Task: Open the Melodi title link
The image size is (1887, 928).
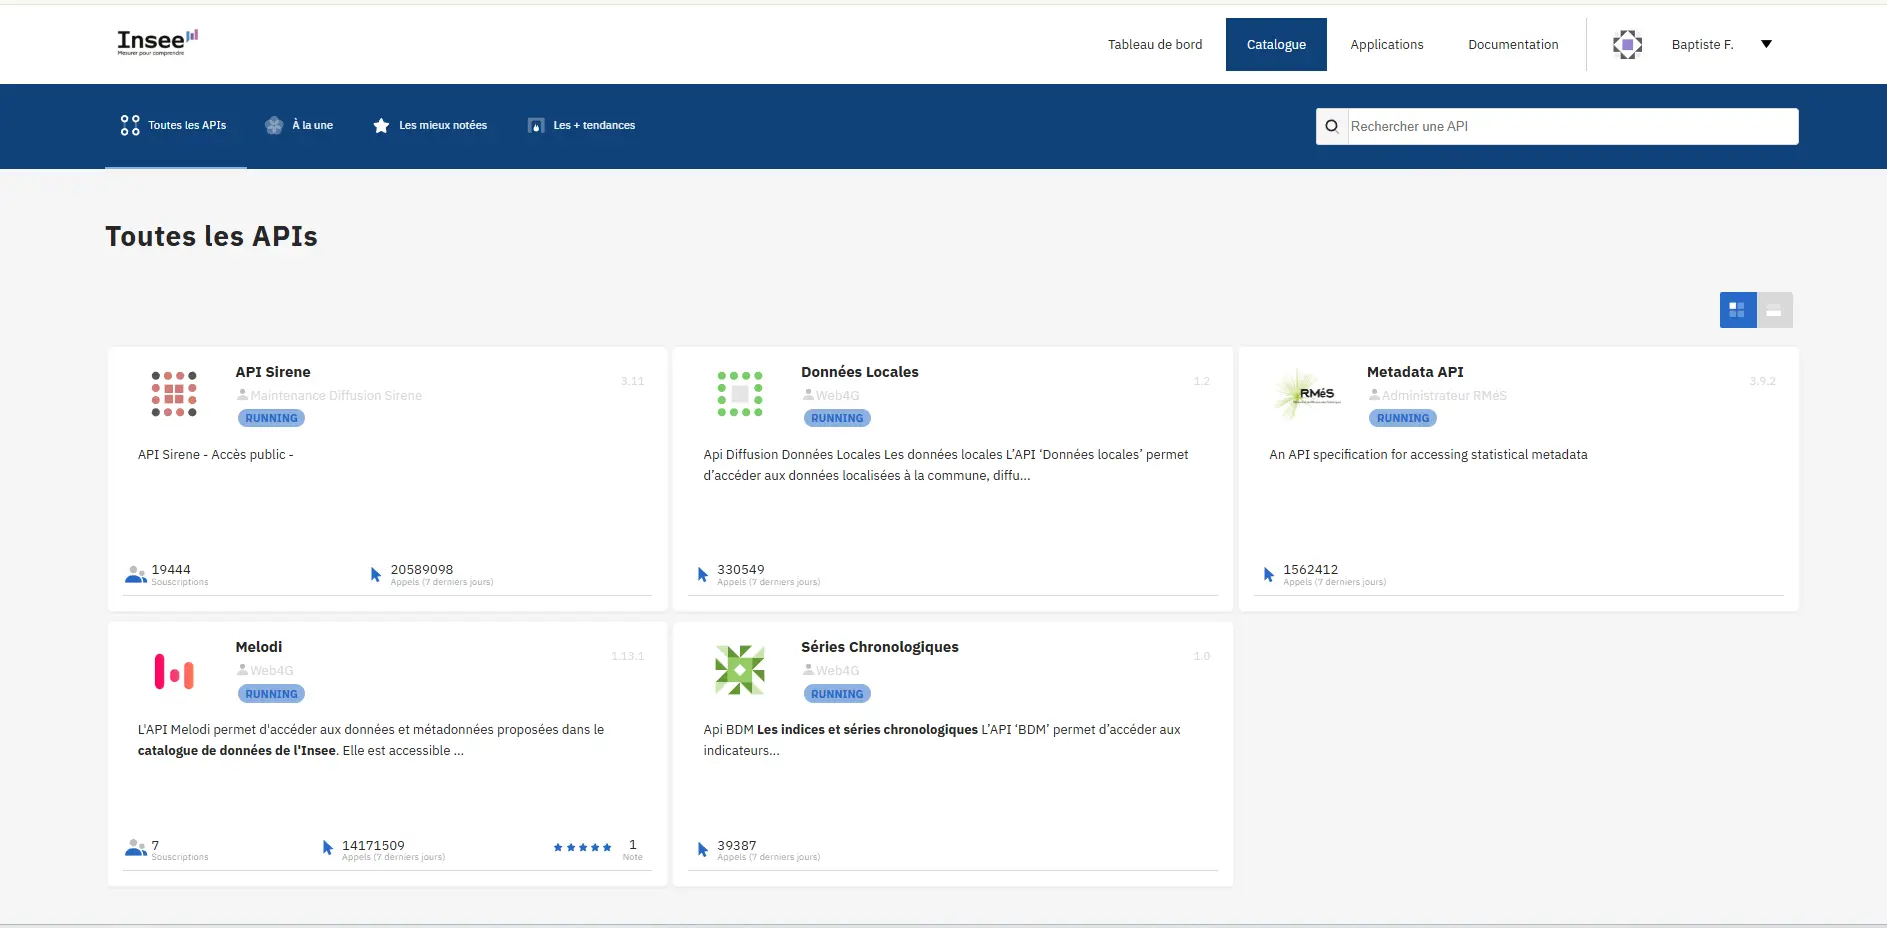Action: pyautogui.click(x=259, y=647)
